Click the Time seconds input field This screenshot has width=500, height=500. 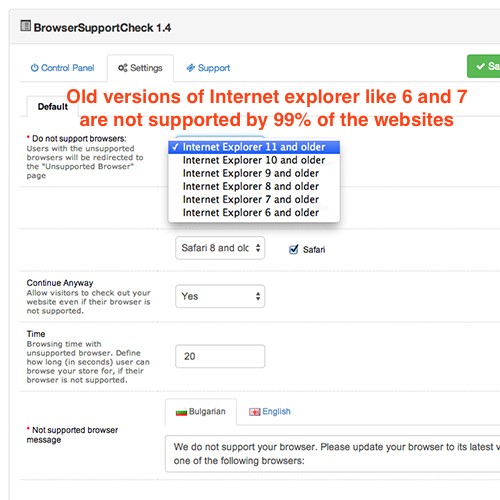(x=220, y=356)
